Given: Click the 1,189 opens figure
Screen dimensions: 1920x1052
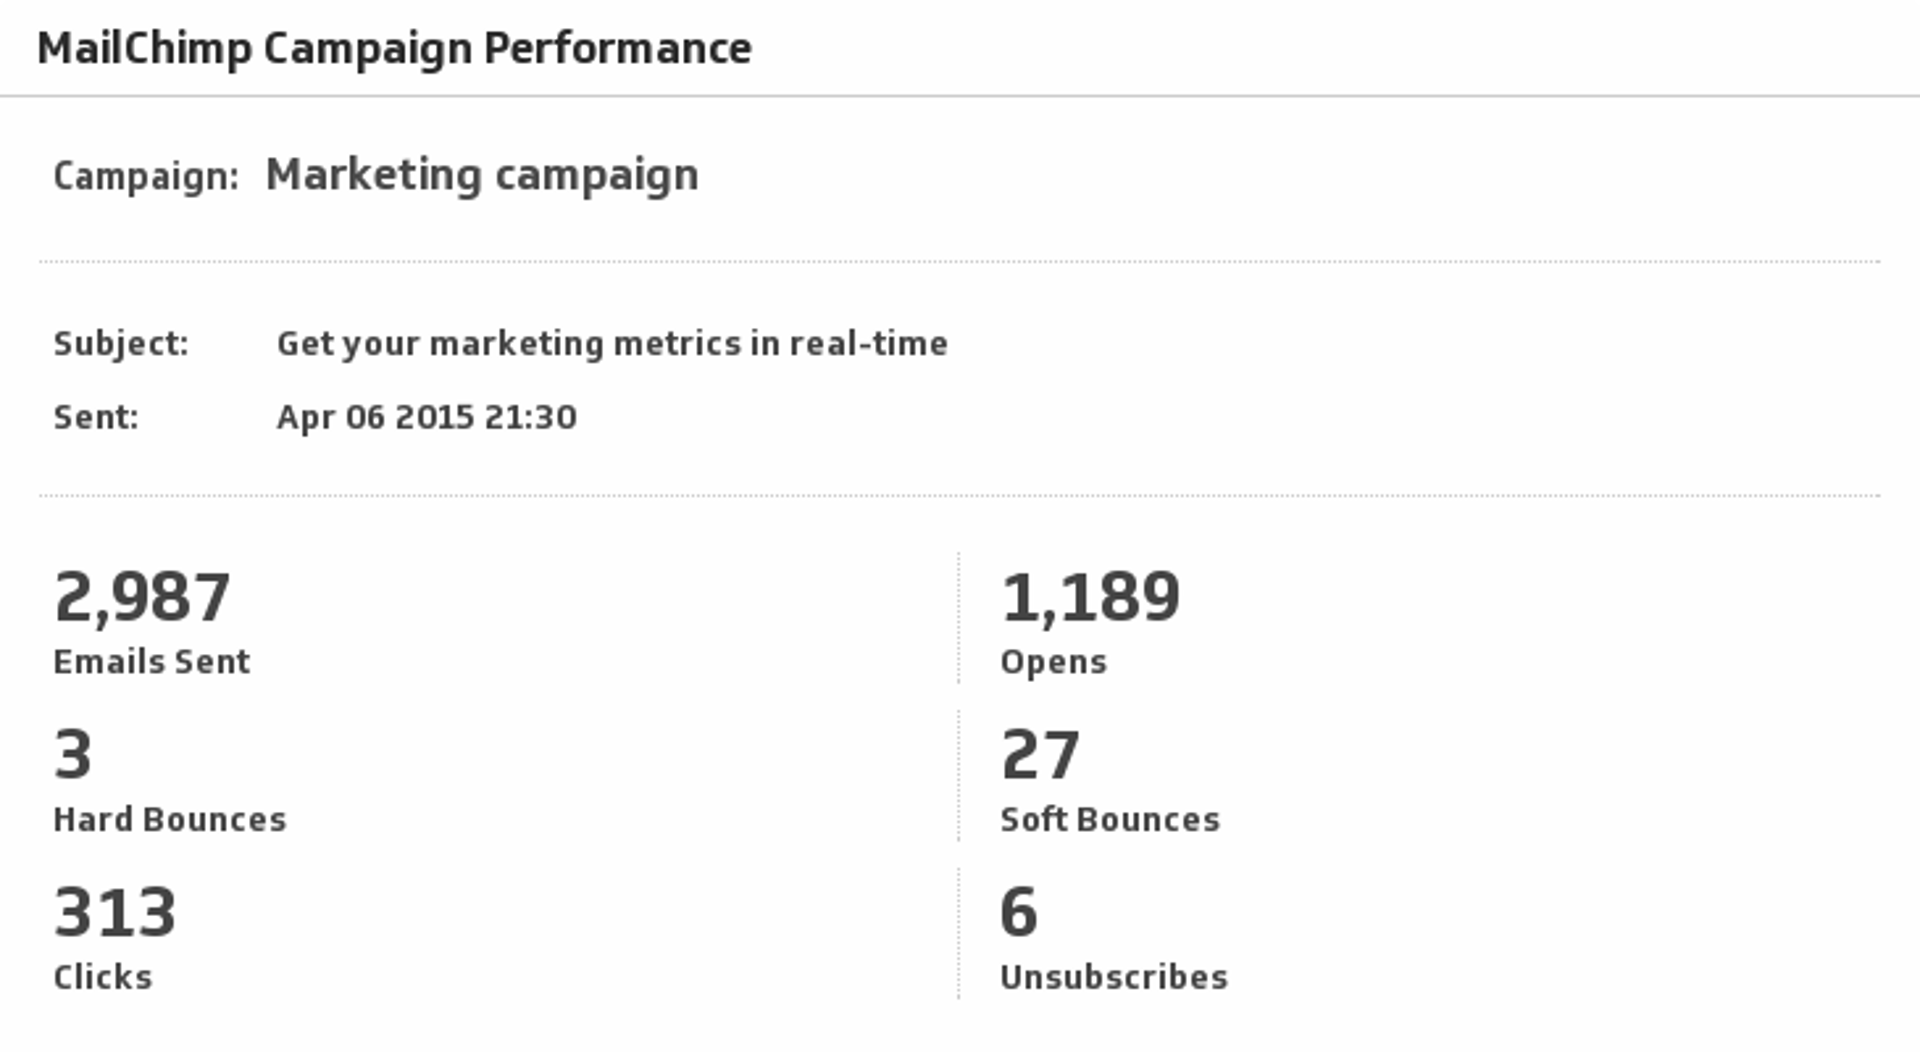Looking at the screenshot, I should coord(1090,597).
